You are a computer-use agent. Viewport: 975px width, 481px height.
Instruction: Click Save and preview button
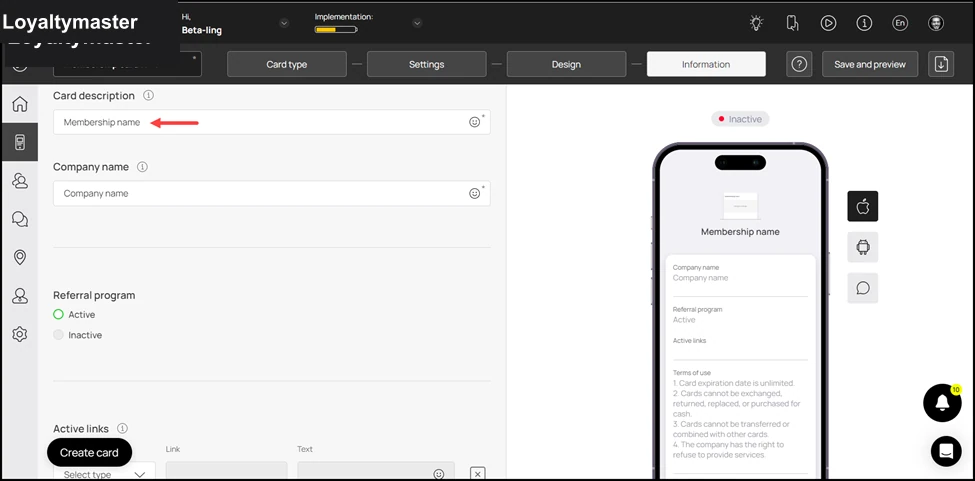870,64
